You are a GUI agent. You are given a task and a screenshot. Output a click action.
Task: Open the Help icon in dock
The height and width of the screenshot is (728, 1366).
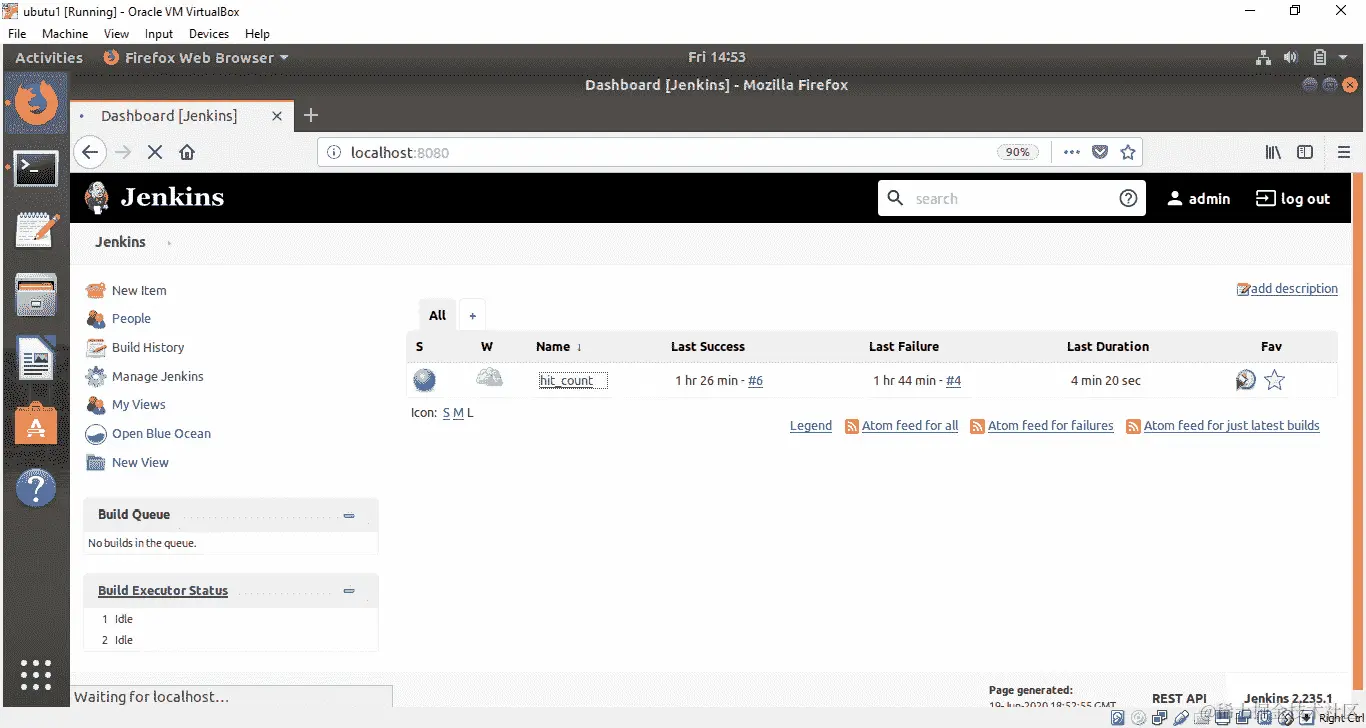(x=36, y=488)
